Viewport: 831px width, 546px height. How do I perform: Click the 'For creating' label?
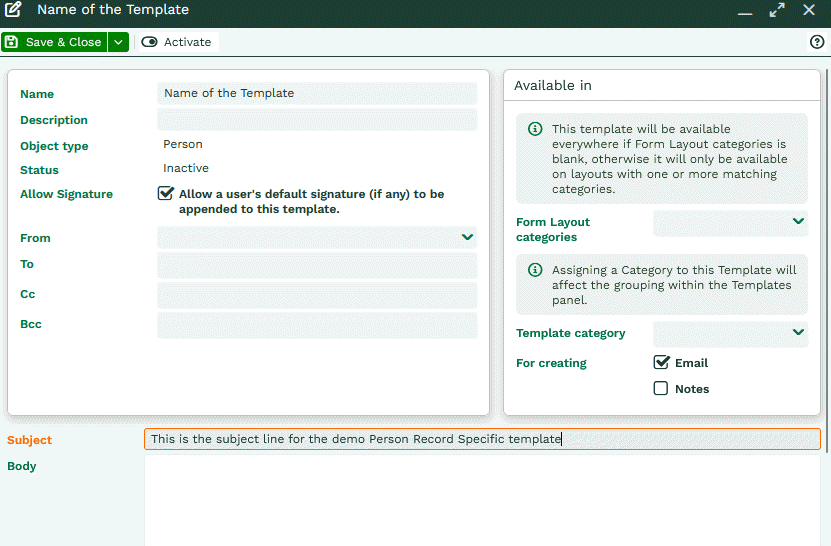[551, 363]
